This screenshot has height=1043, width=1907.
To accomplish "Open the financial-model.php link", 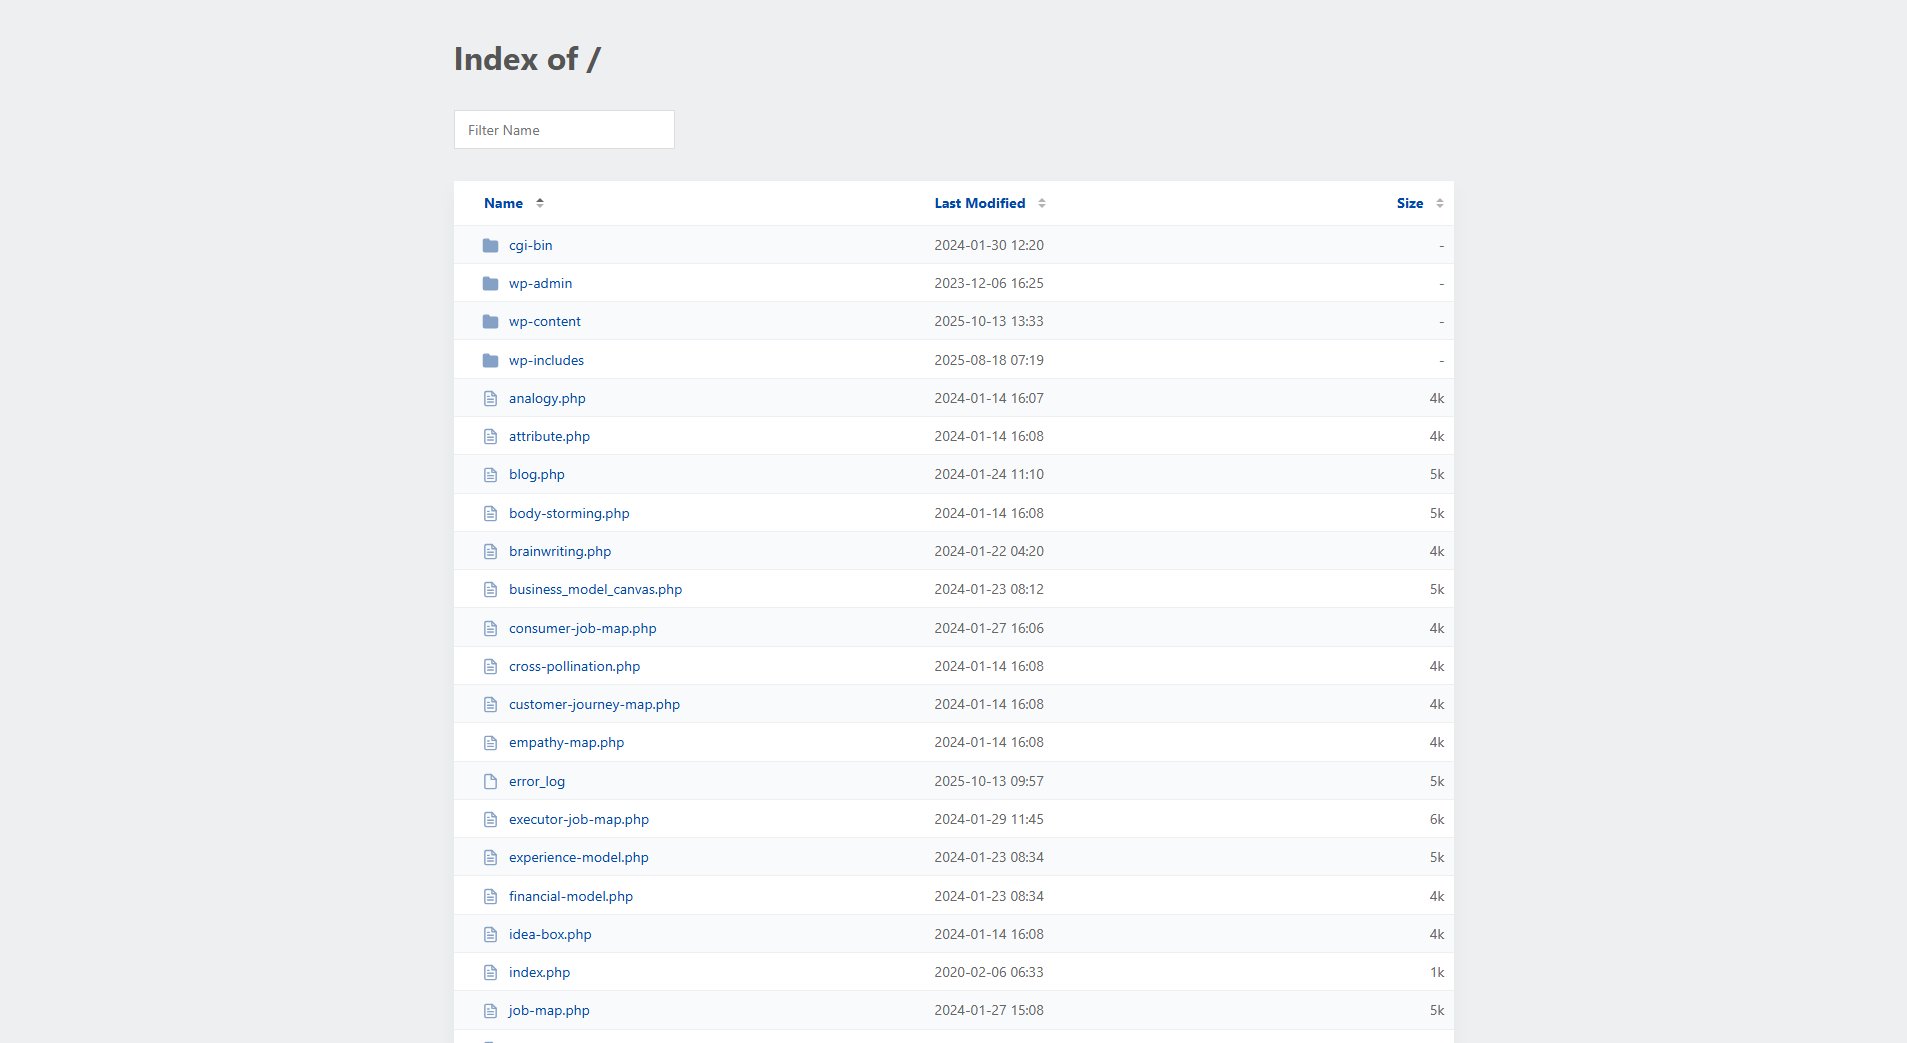I will coord(570,896).
